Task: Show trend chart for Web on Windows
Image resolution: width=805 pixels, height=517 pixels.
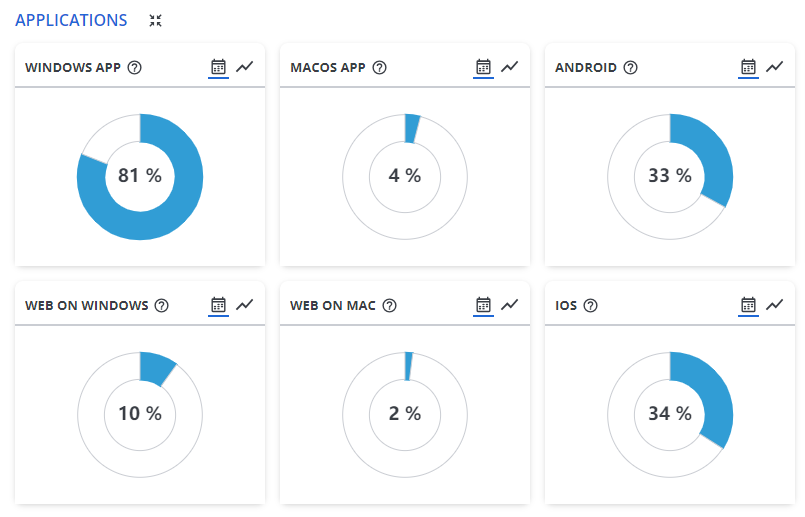Action: pos(245,305)
